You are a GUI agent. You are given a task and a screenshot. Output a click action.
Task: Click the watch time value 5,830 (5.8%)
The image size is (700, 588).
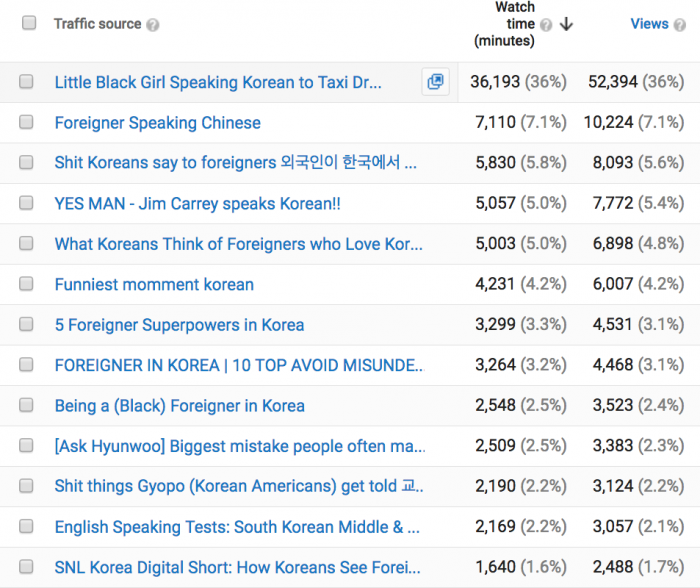(521, 163)
